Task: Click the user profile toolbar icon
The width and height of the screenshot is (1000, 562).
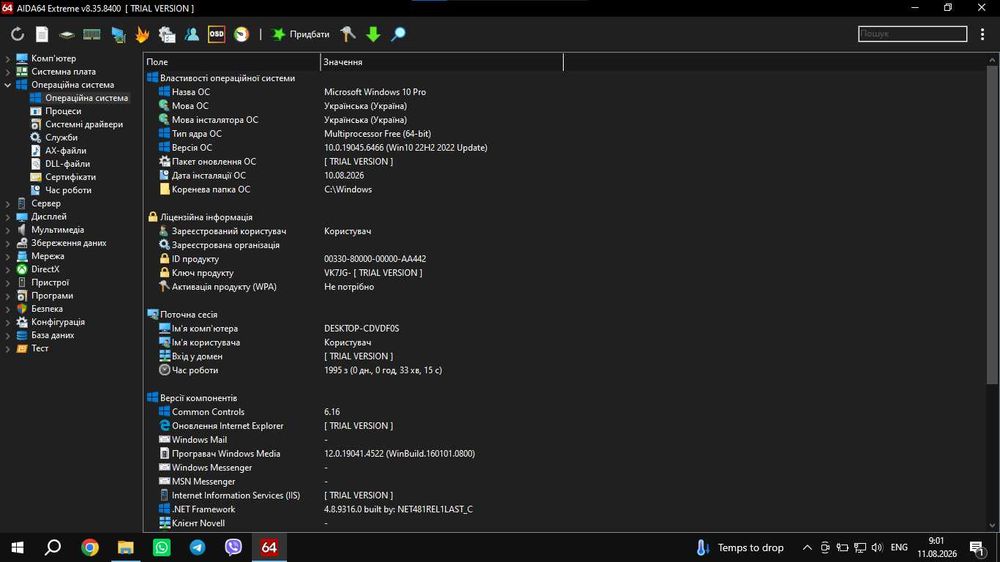Action: [x=191, y=34]
